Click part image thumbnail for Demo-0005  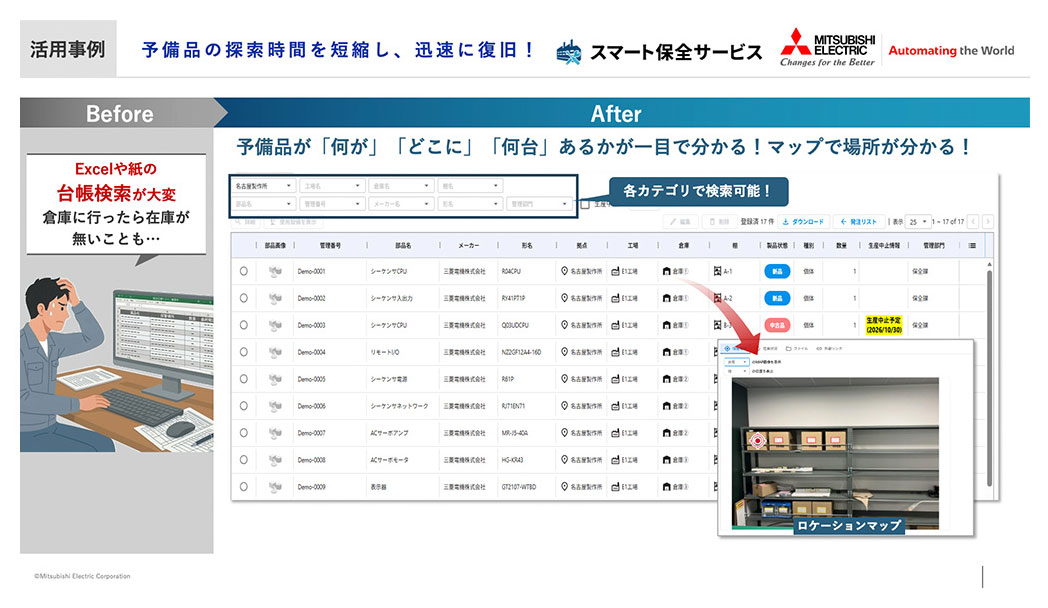(275, 379)
